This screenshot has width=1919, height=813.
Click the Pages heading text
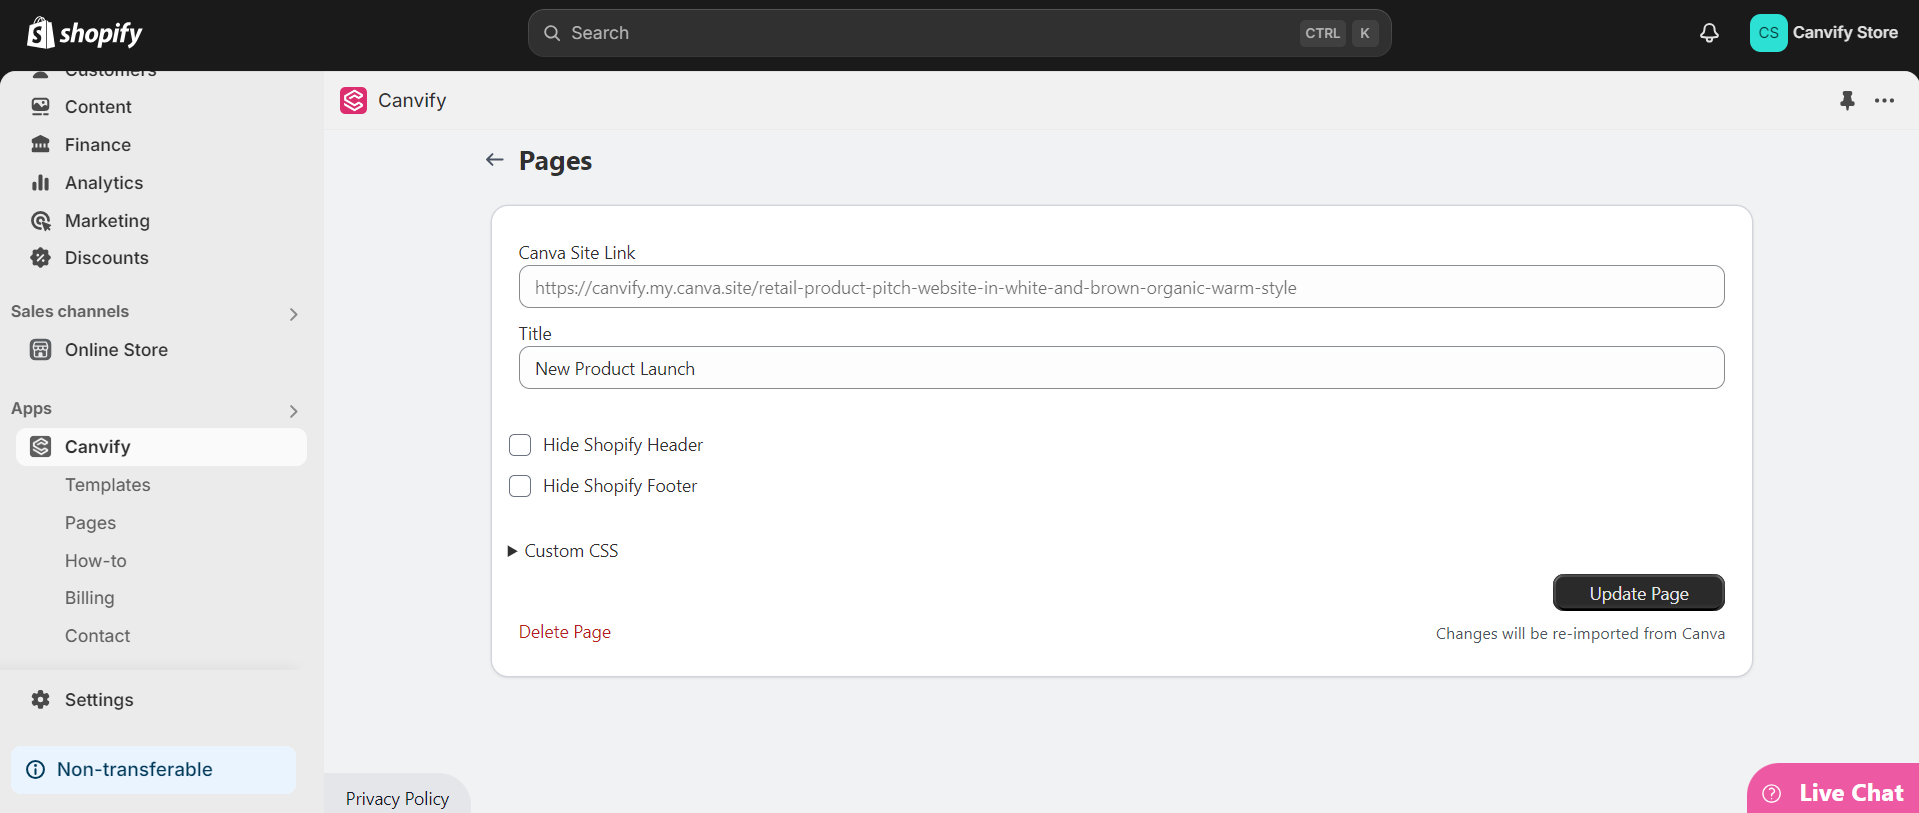coord(555,161)
